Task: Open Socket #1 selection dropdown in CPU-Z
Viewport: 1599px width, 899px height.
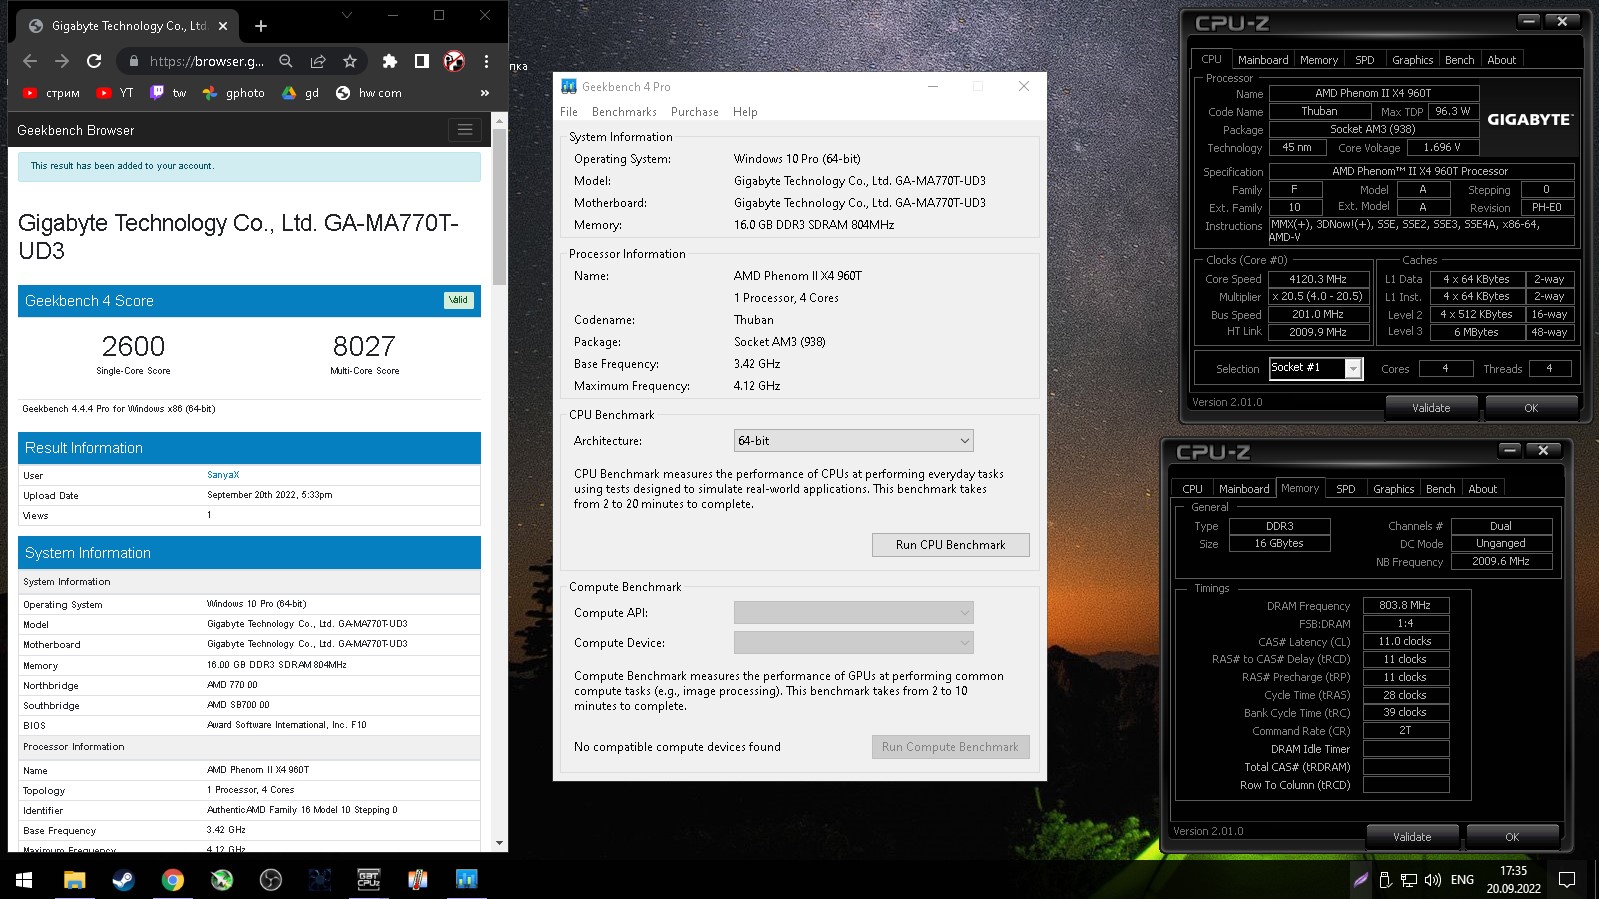Action: 1315,368
